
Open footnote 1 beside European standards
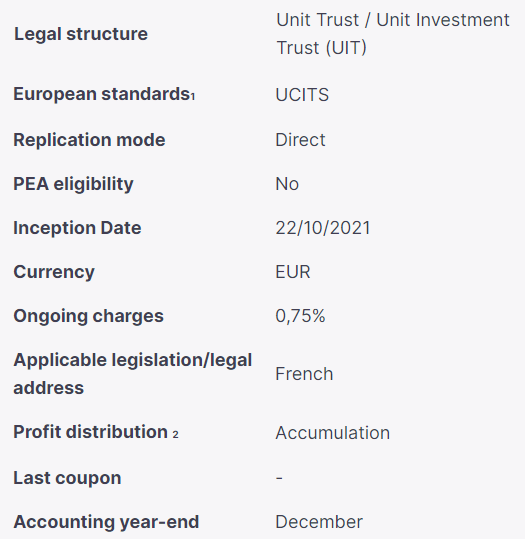pyautogui.click(x=193, y=97)
